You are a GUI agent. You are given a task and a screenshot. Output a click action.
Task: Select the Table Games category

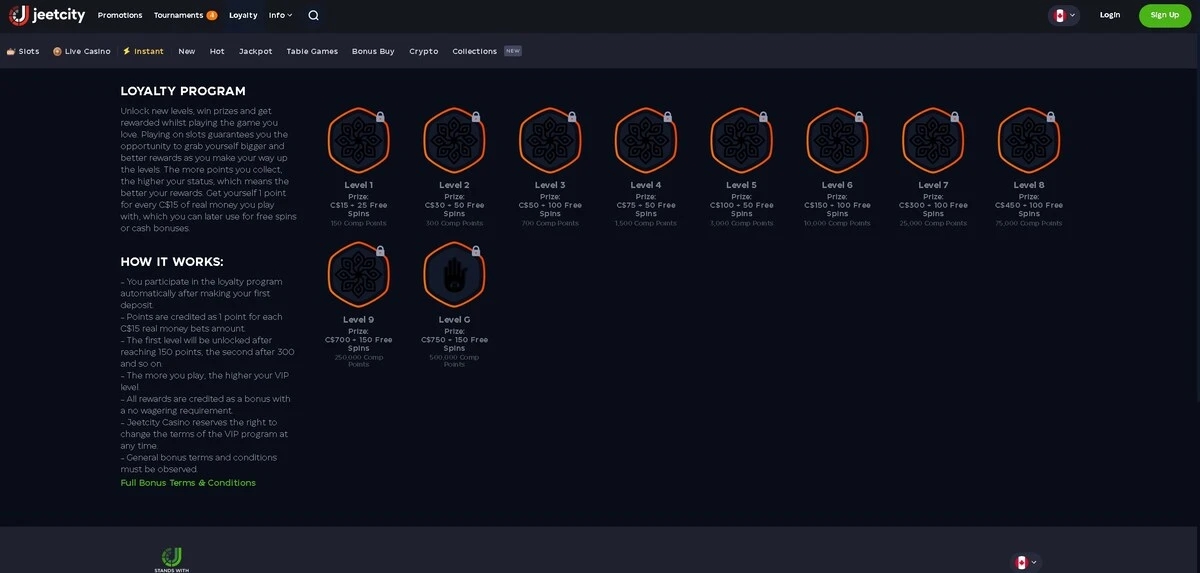tap(312, 51)
